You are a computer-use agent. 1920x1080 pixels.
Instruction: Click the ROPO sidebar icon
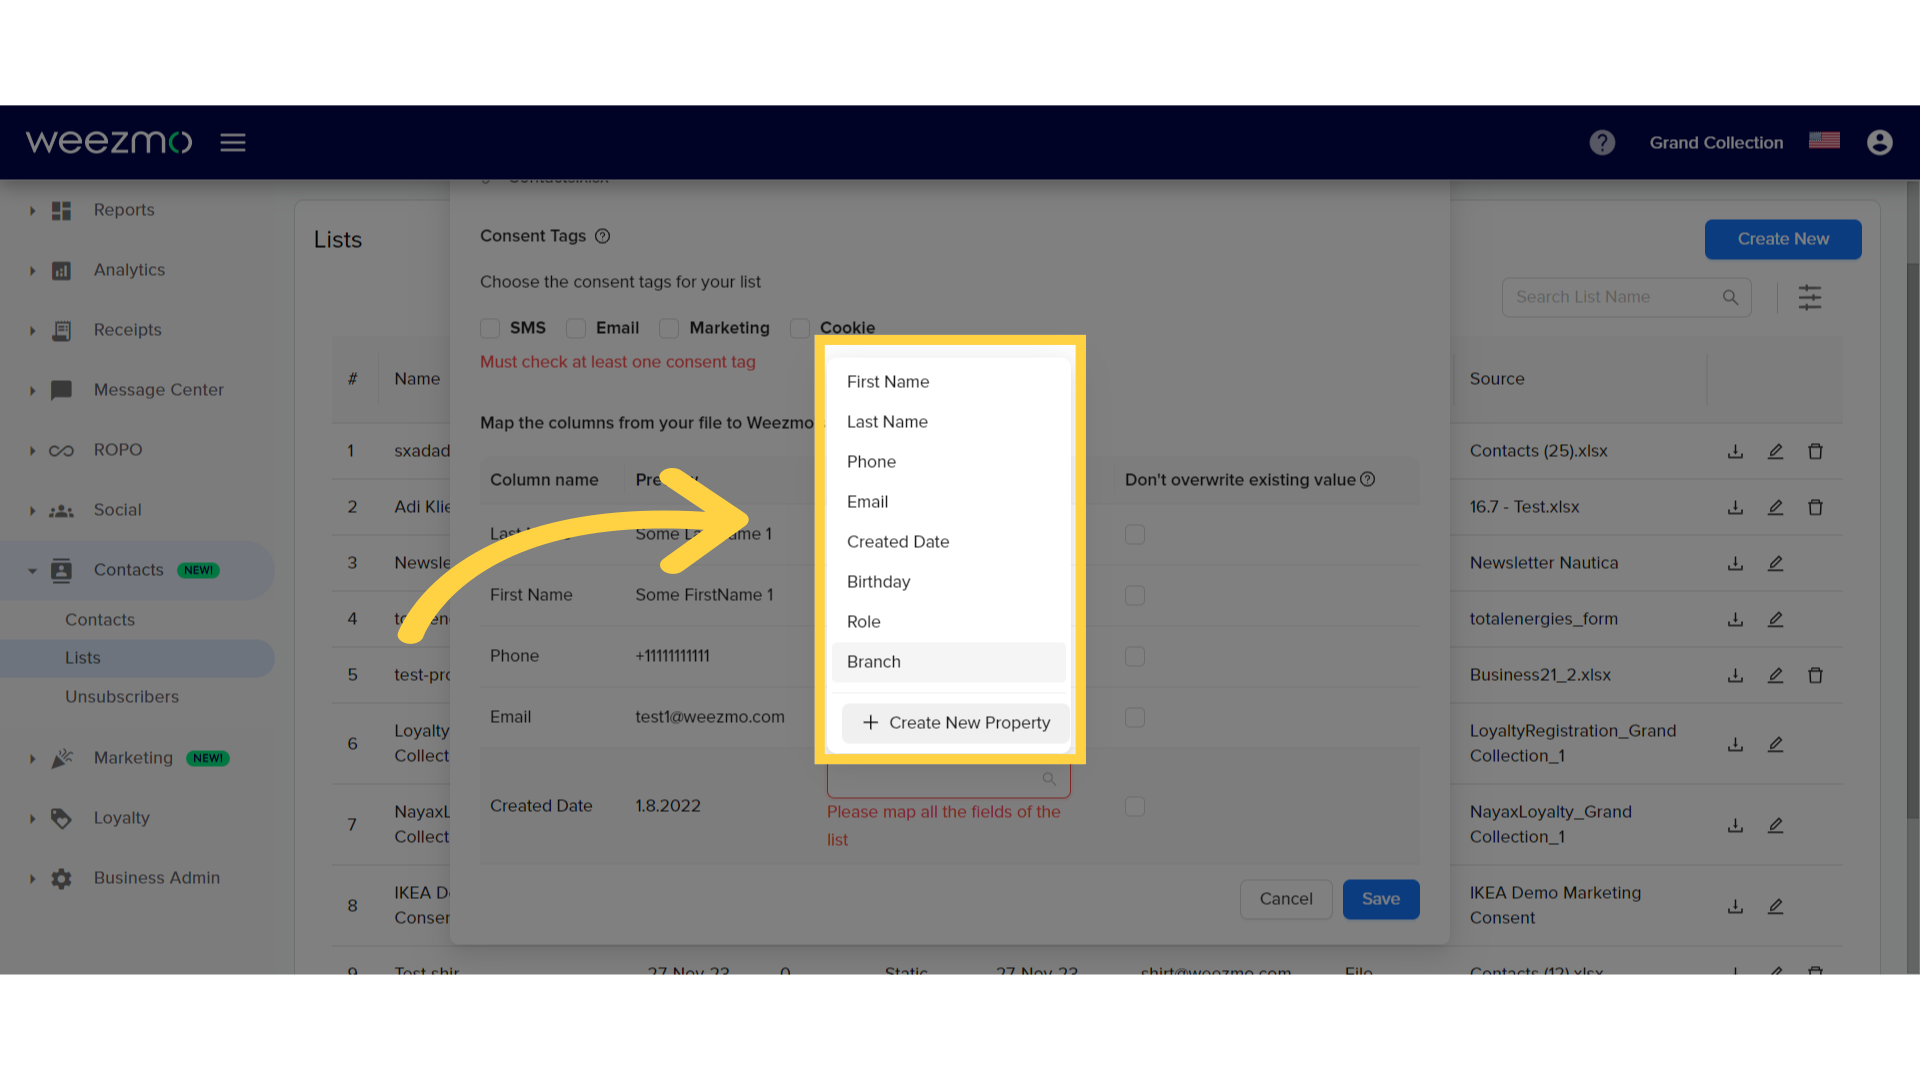[x=59, y=448]
